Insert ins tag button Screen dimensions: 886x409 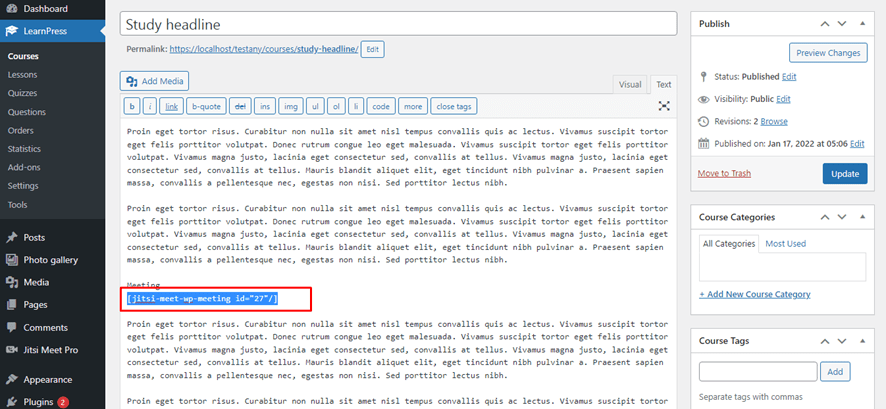coord(265,106)
